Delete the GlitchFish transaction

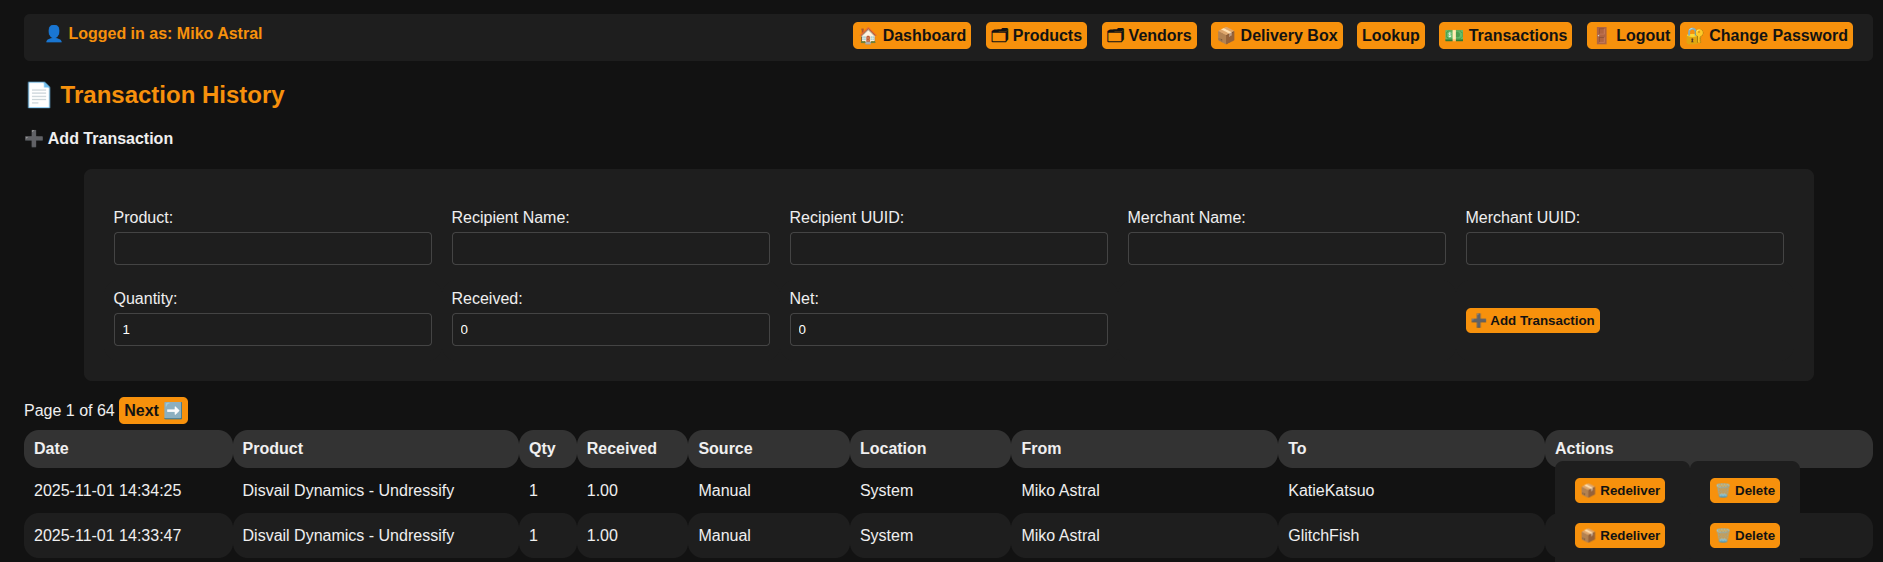[1744, 536]
